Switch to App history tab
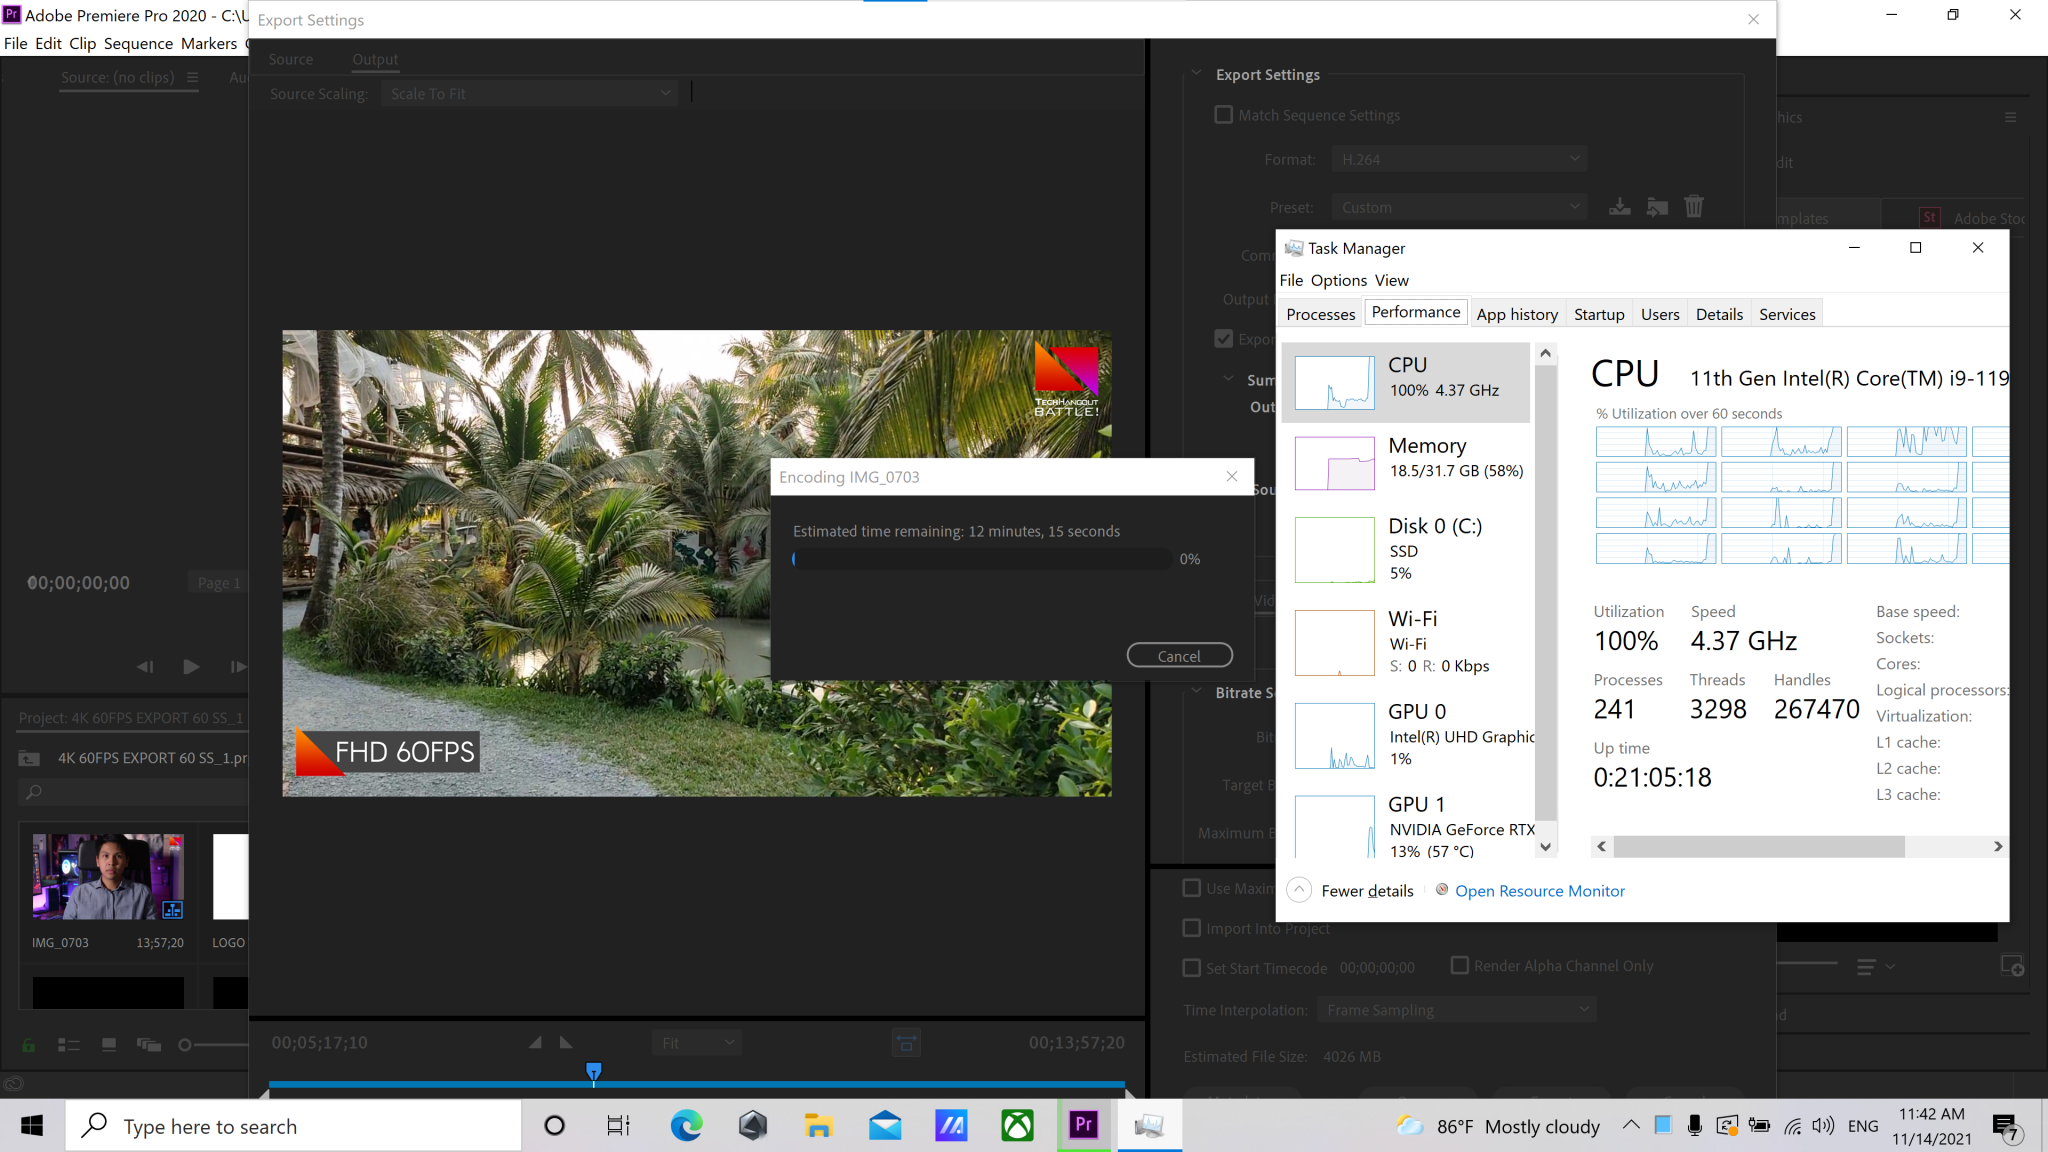This screenshot has width=2048, height=1152. coord(1516,314)
